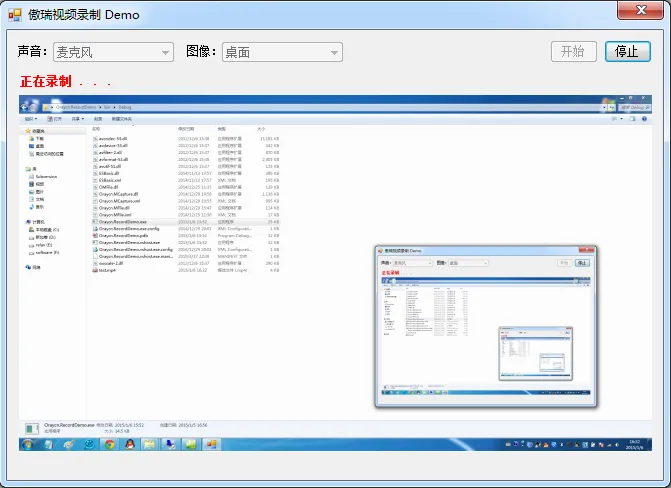Click the Chrome icon in the previewed taskbar
671x488 pixels.
[x=110, y=444]
